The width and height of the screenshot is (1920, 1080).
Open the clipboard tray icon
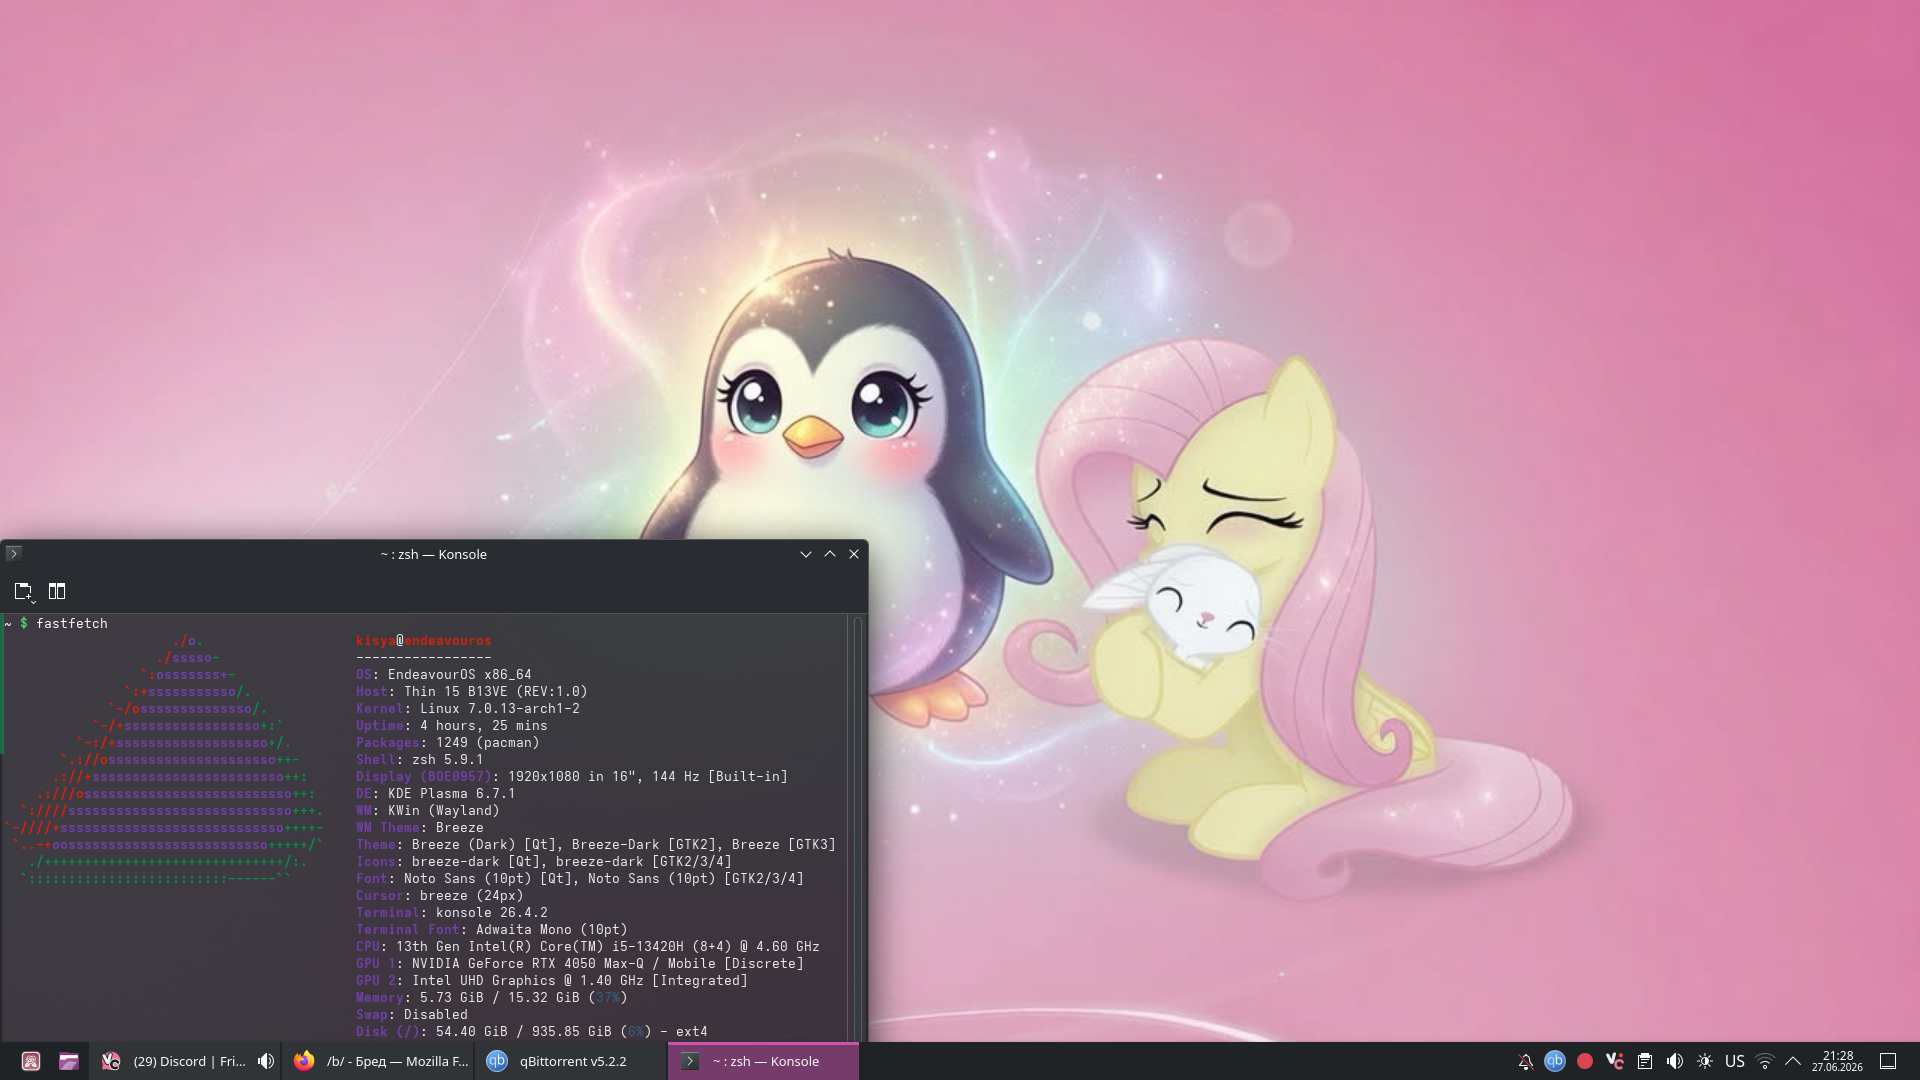coord(1645,1061)
